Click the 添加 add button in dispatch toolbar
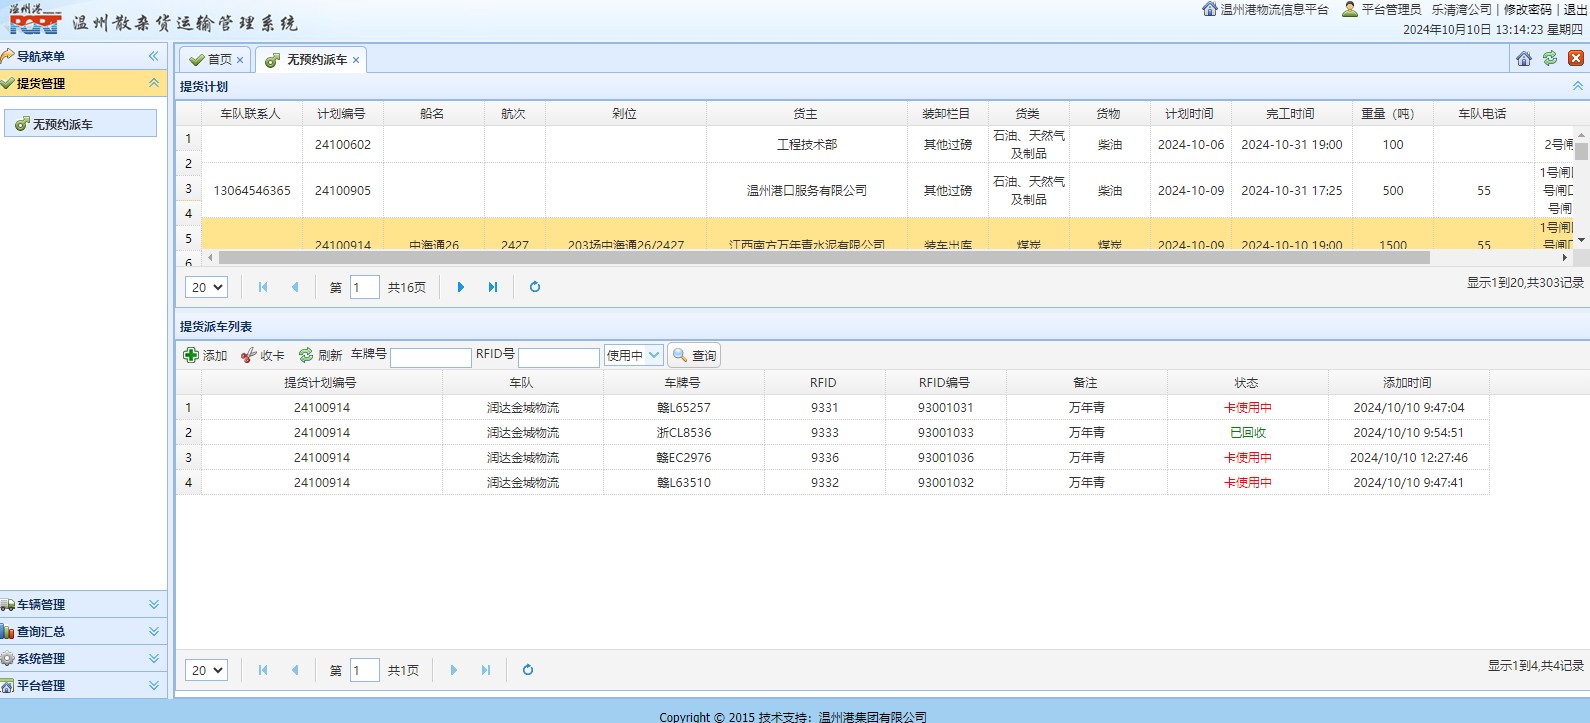 point(206,356)
